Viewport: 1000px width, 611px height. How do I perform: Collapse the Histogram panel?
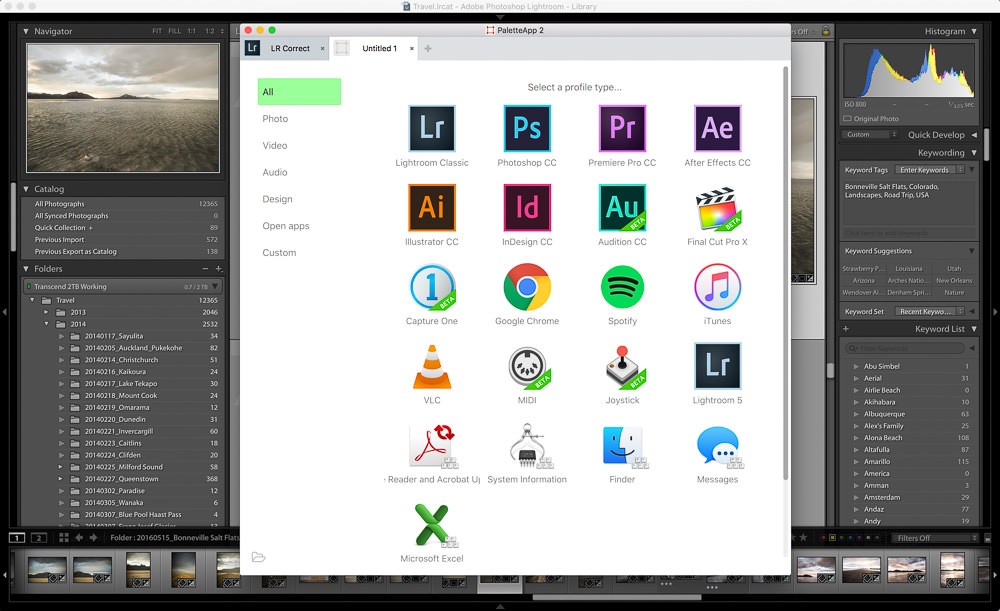(x=974, y=31)
